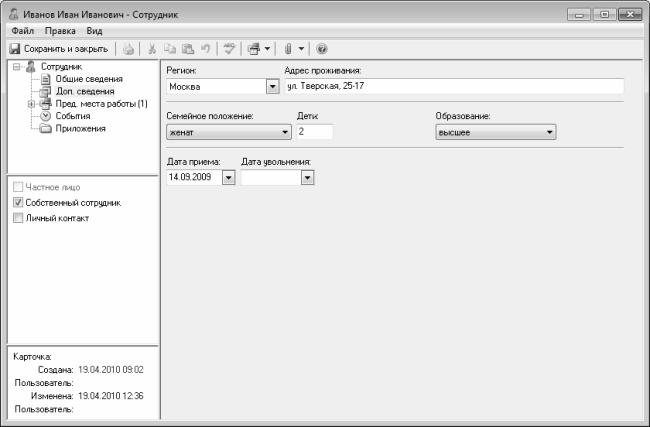Click the undo arrow icon
This screenshot has width=650, height=427.
[x=204, y=49]
